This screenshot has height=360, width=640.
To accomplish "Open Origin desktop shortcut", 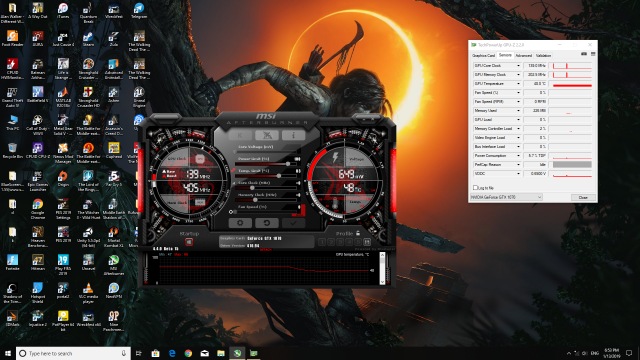I will (x=63, y=178).
